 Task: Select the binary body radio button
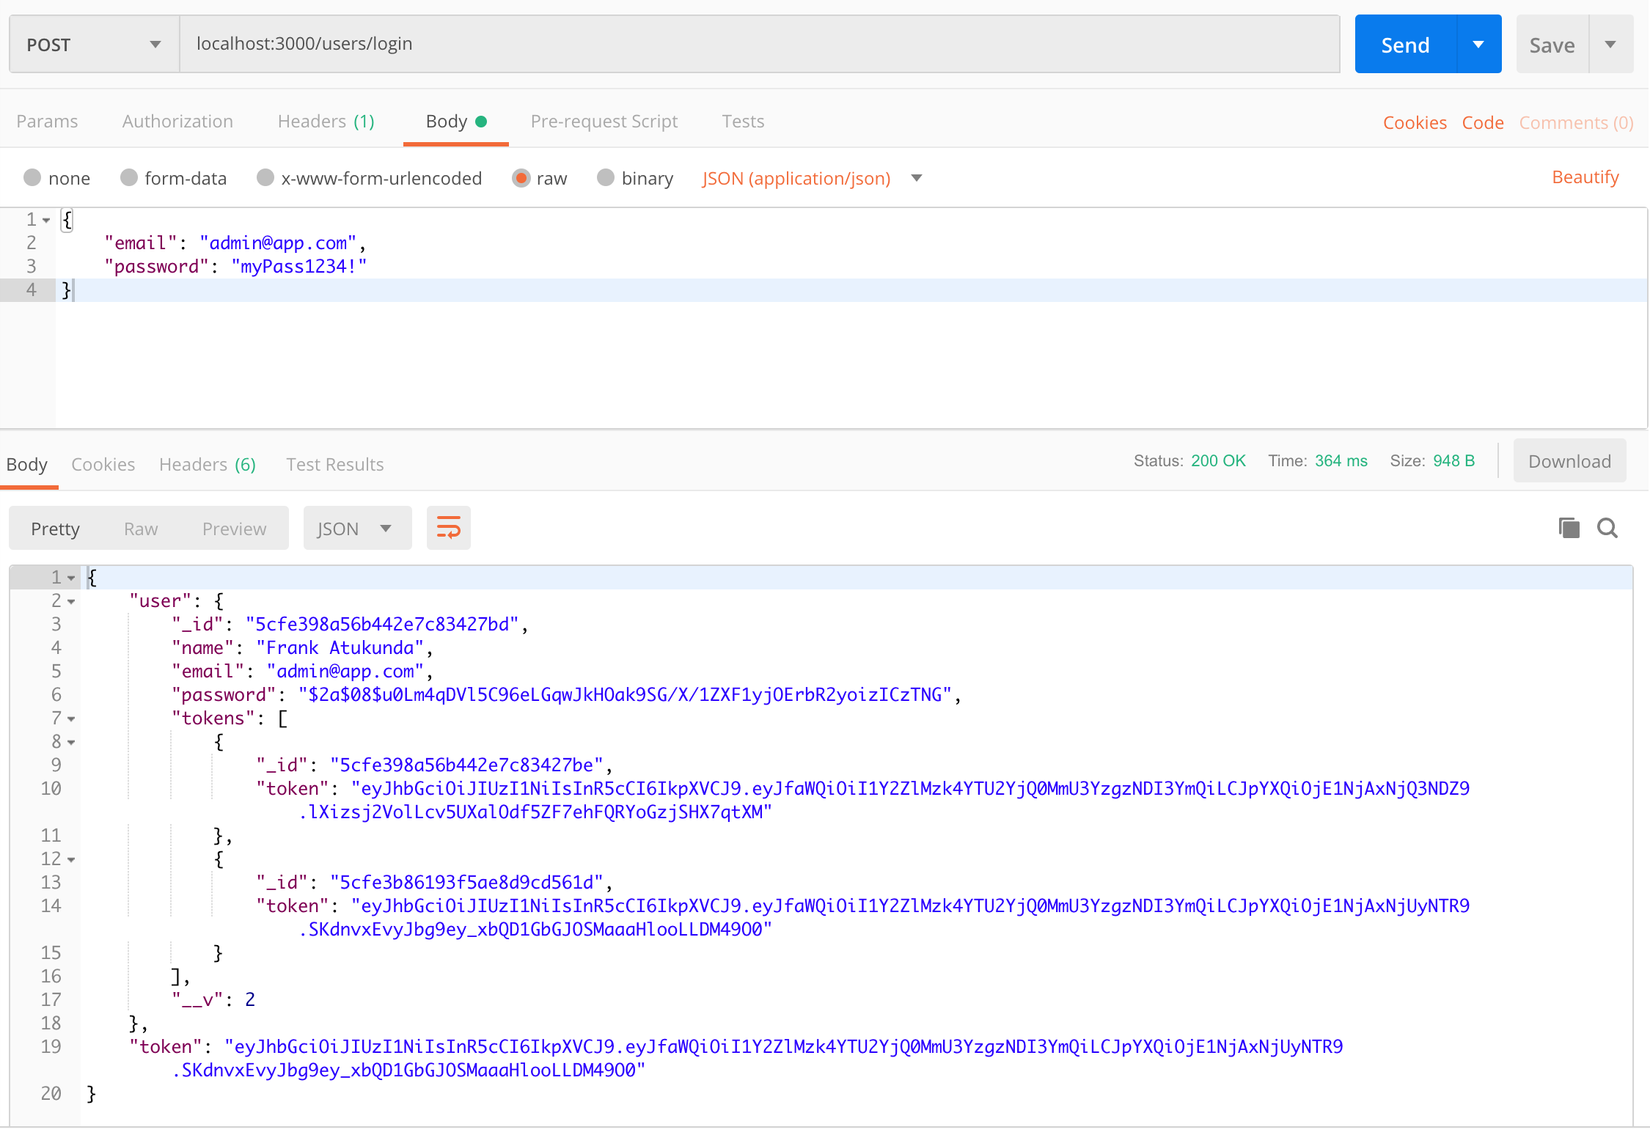coord(605,178)
